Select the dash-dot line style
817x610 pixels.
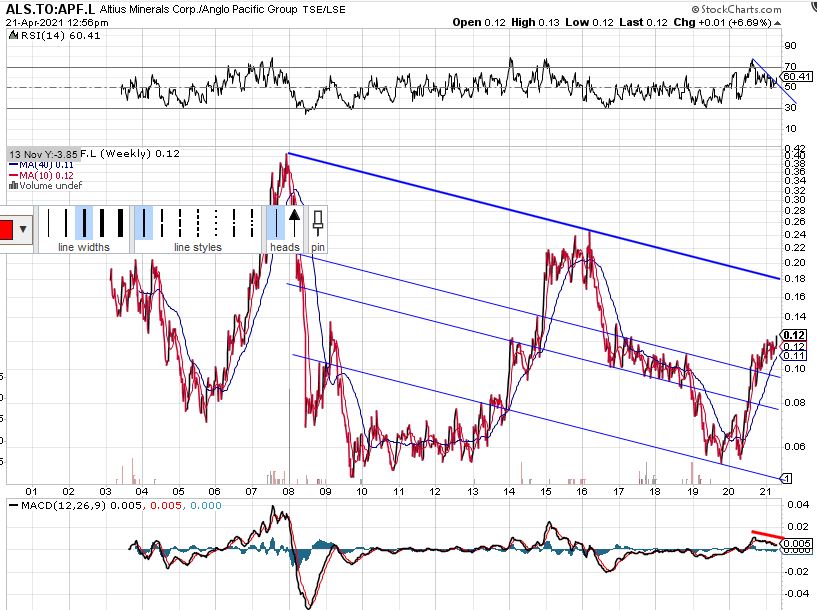[234, 223]
